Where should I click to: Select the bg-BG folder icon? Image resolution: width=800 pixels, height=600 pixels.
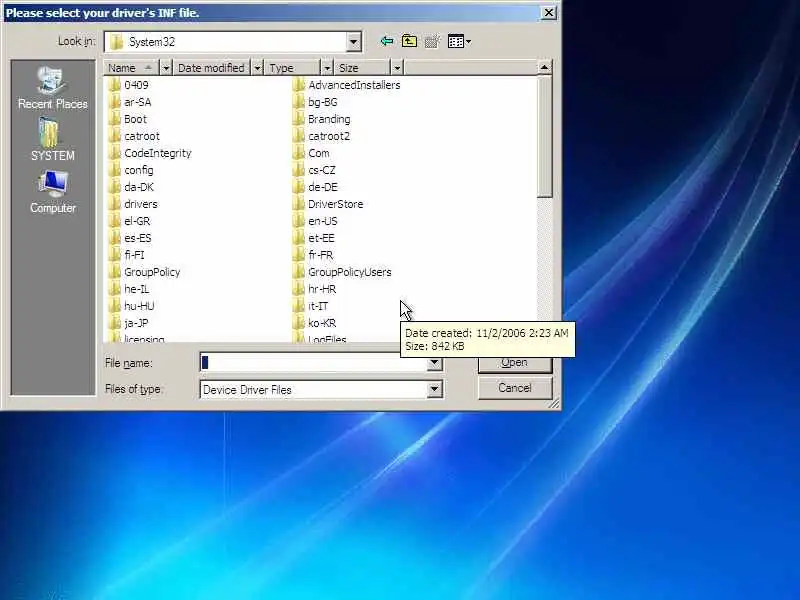(299, 102)
